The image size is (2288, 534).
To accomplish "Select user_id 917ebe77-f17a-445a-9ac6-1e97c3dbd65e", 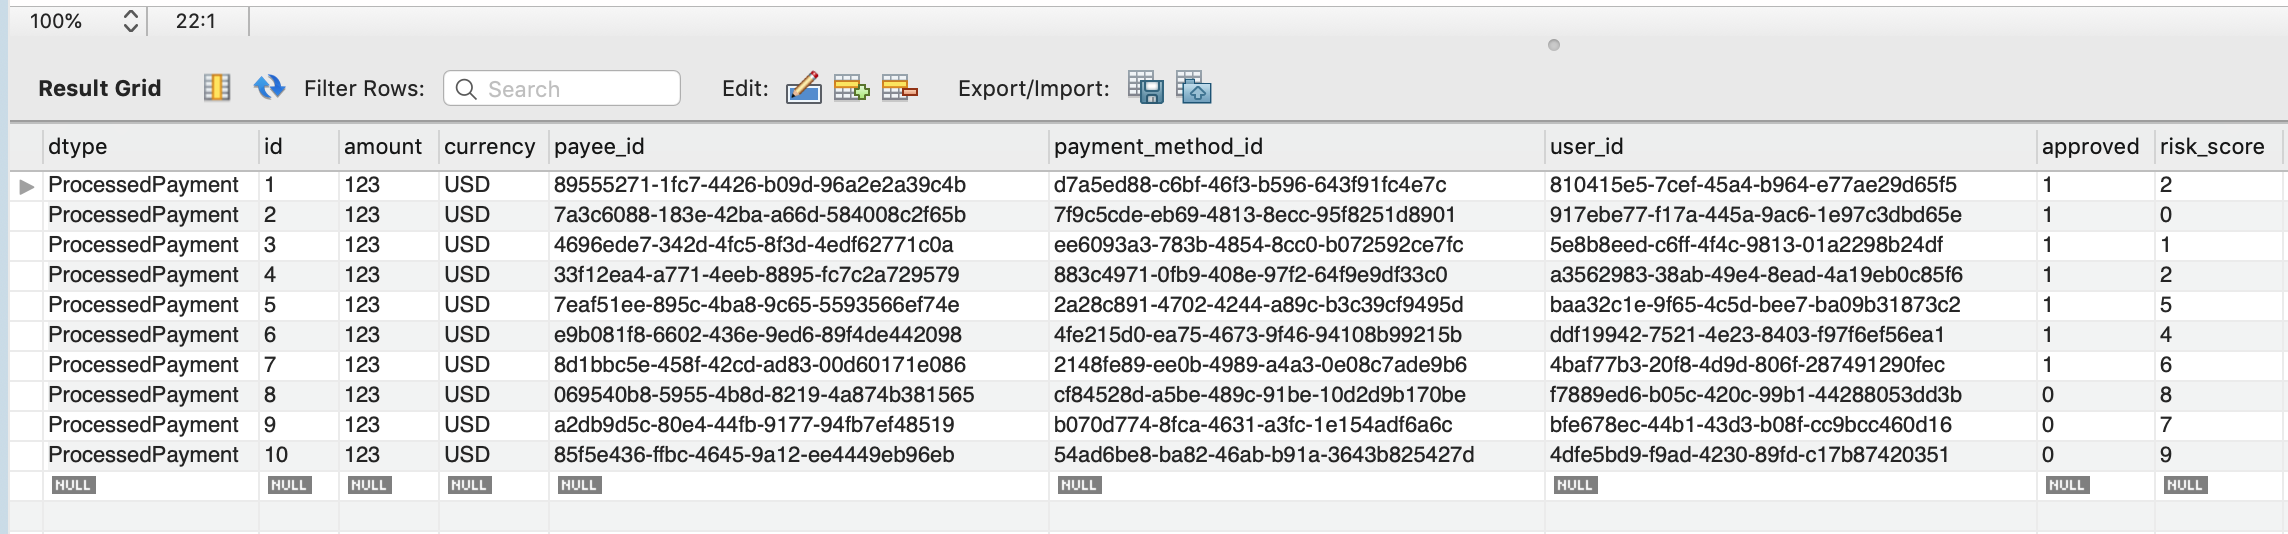I will pyautogui.click(x=1756, y=215).
